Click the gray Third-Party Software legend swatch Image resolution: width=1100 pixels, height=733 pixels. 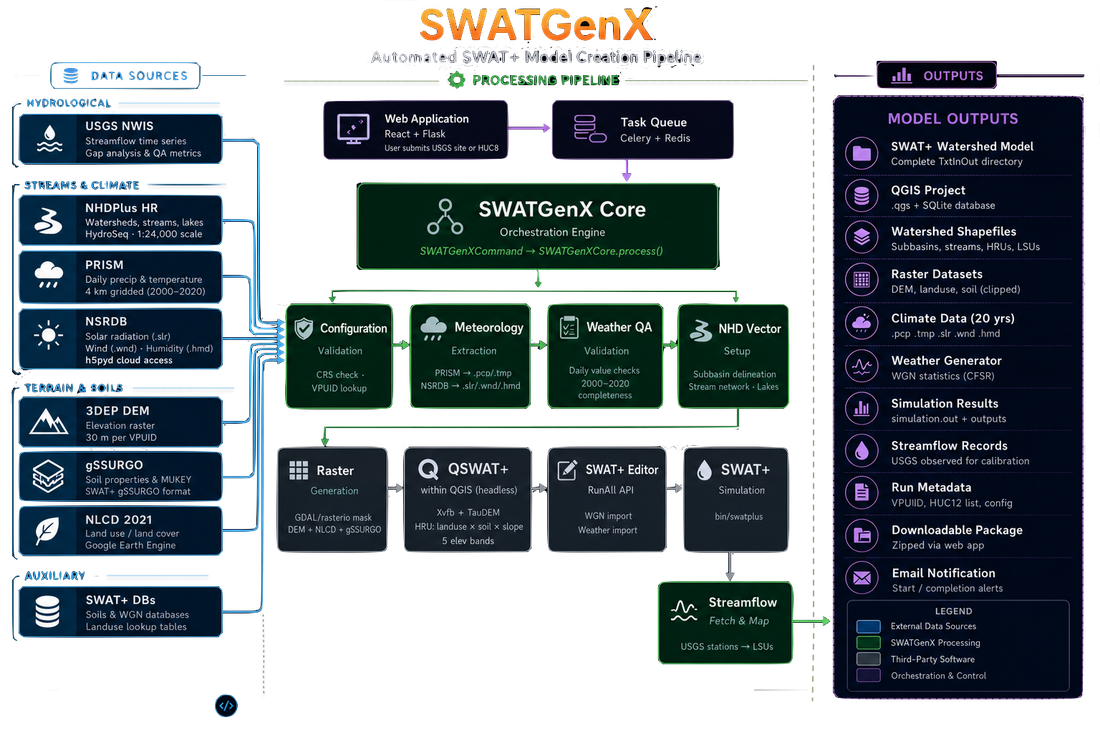click(x=868, y=659)
